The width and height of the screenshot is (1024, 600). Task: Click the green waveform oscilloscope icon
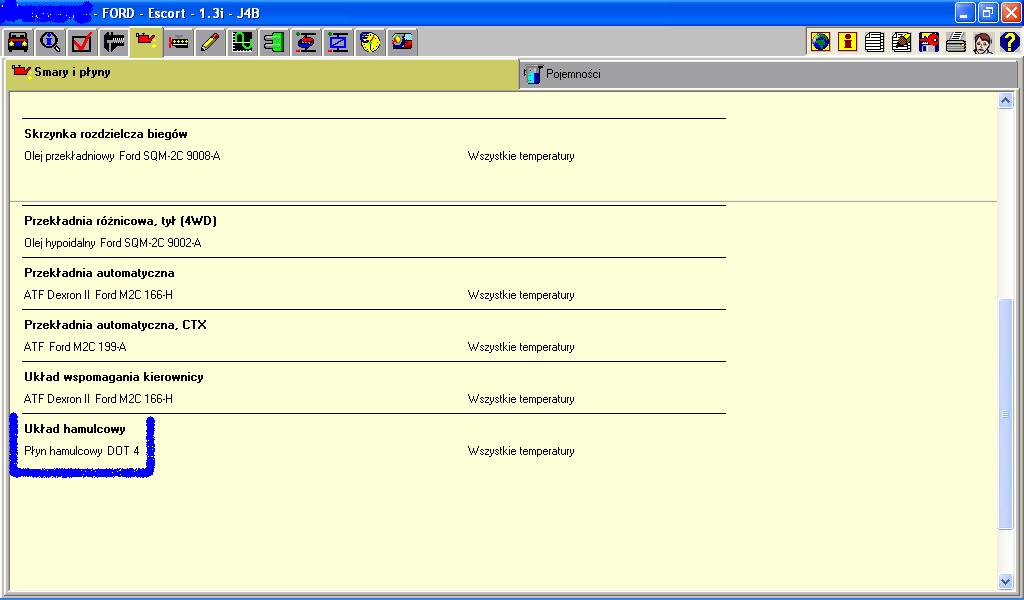point(242,42)
